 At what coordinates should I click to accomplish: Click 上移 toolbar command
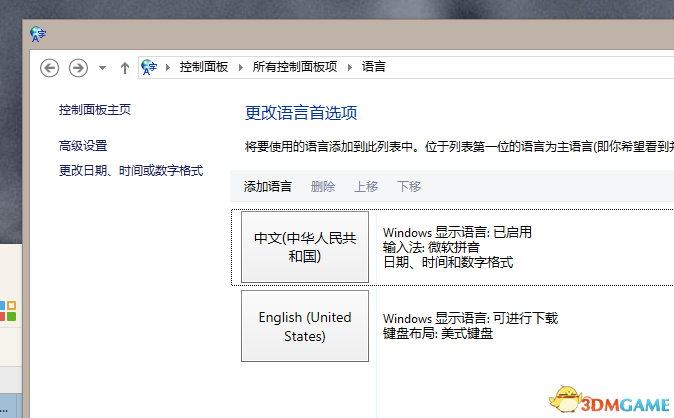pos(366,186)
